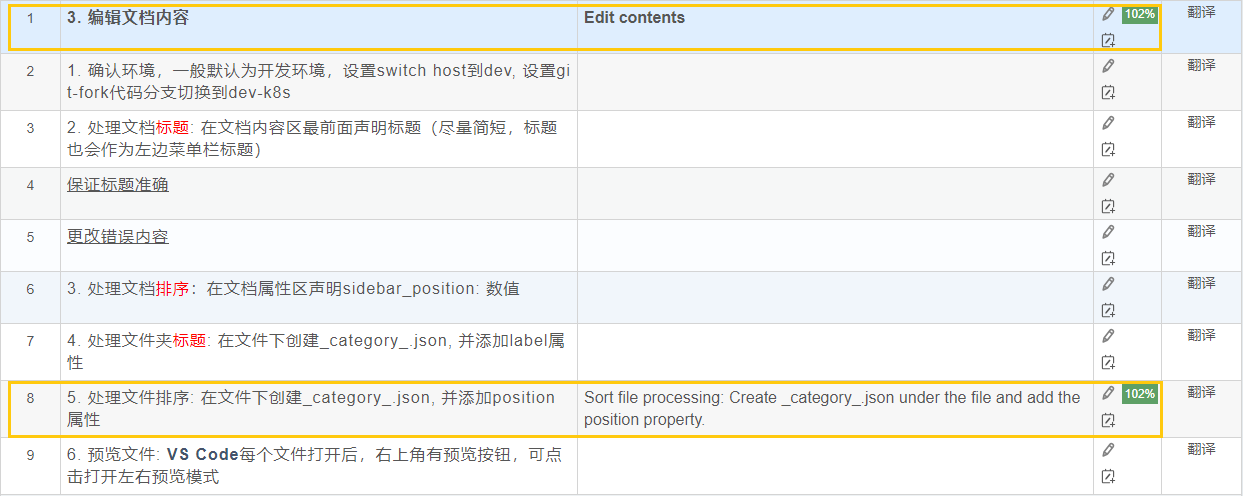Click the pencil edit icon in row 5

click(x=1107, y=232)
